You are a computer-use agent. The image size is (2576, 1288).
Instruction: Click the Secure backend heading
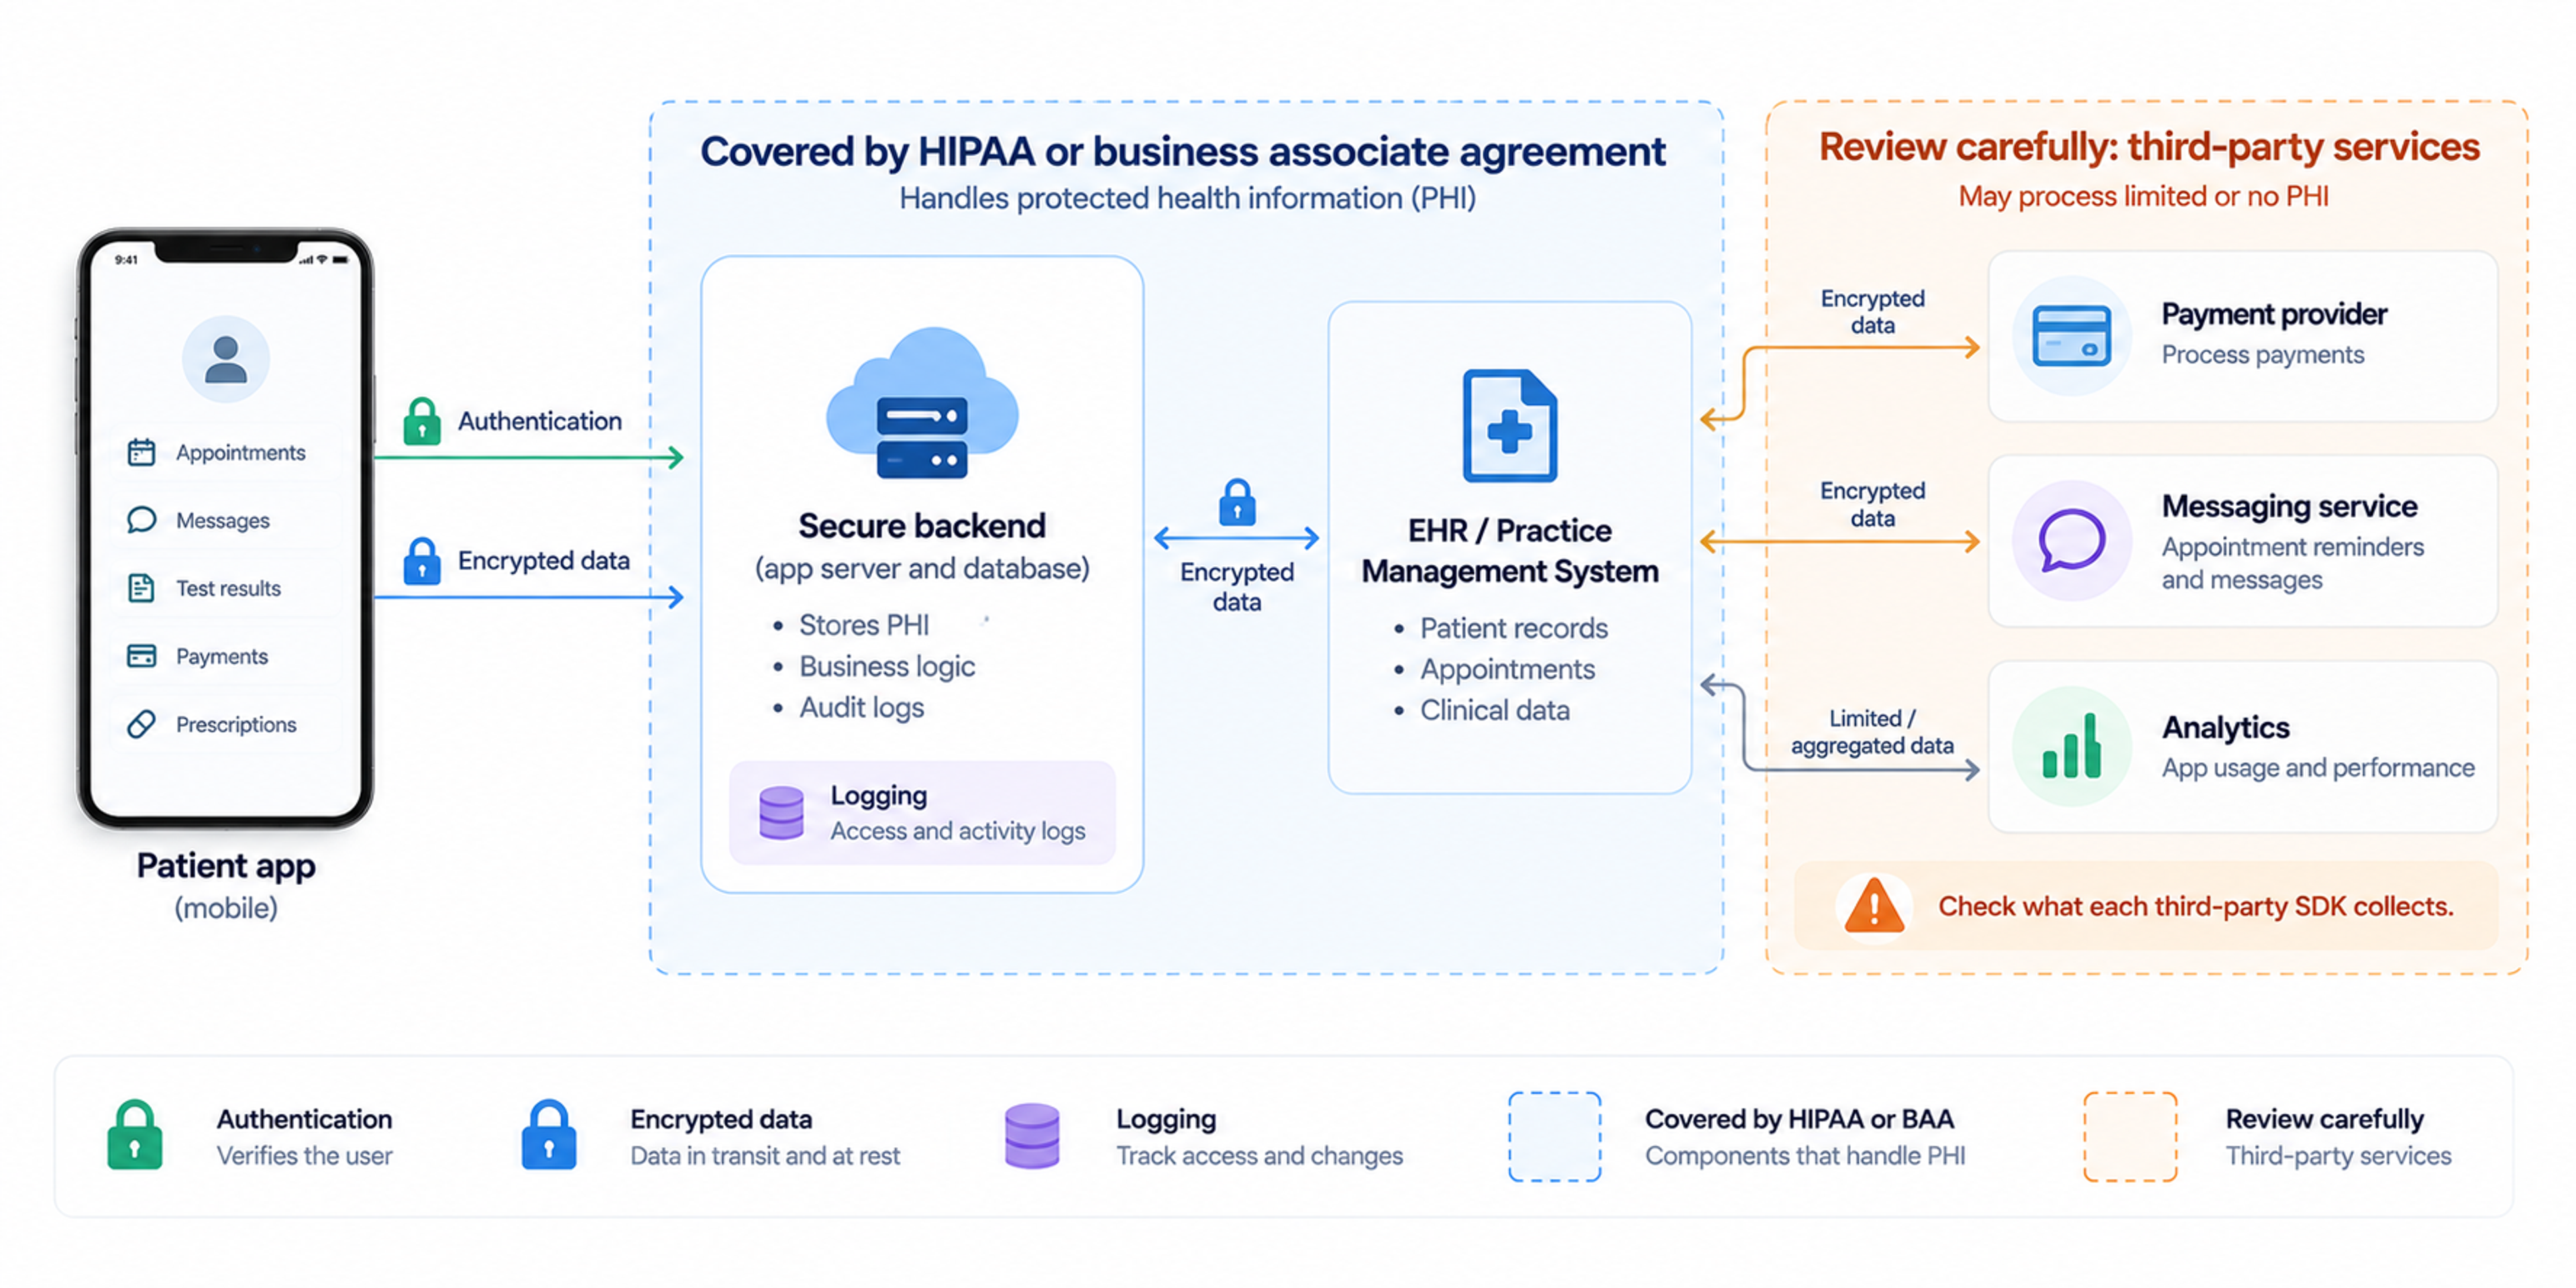[922, 525]
